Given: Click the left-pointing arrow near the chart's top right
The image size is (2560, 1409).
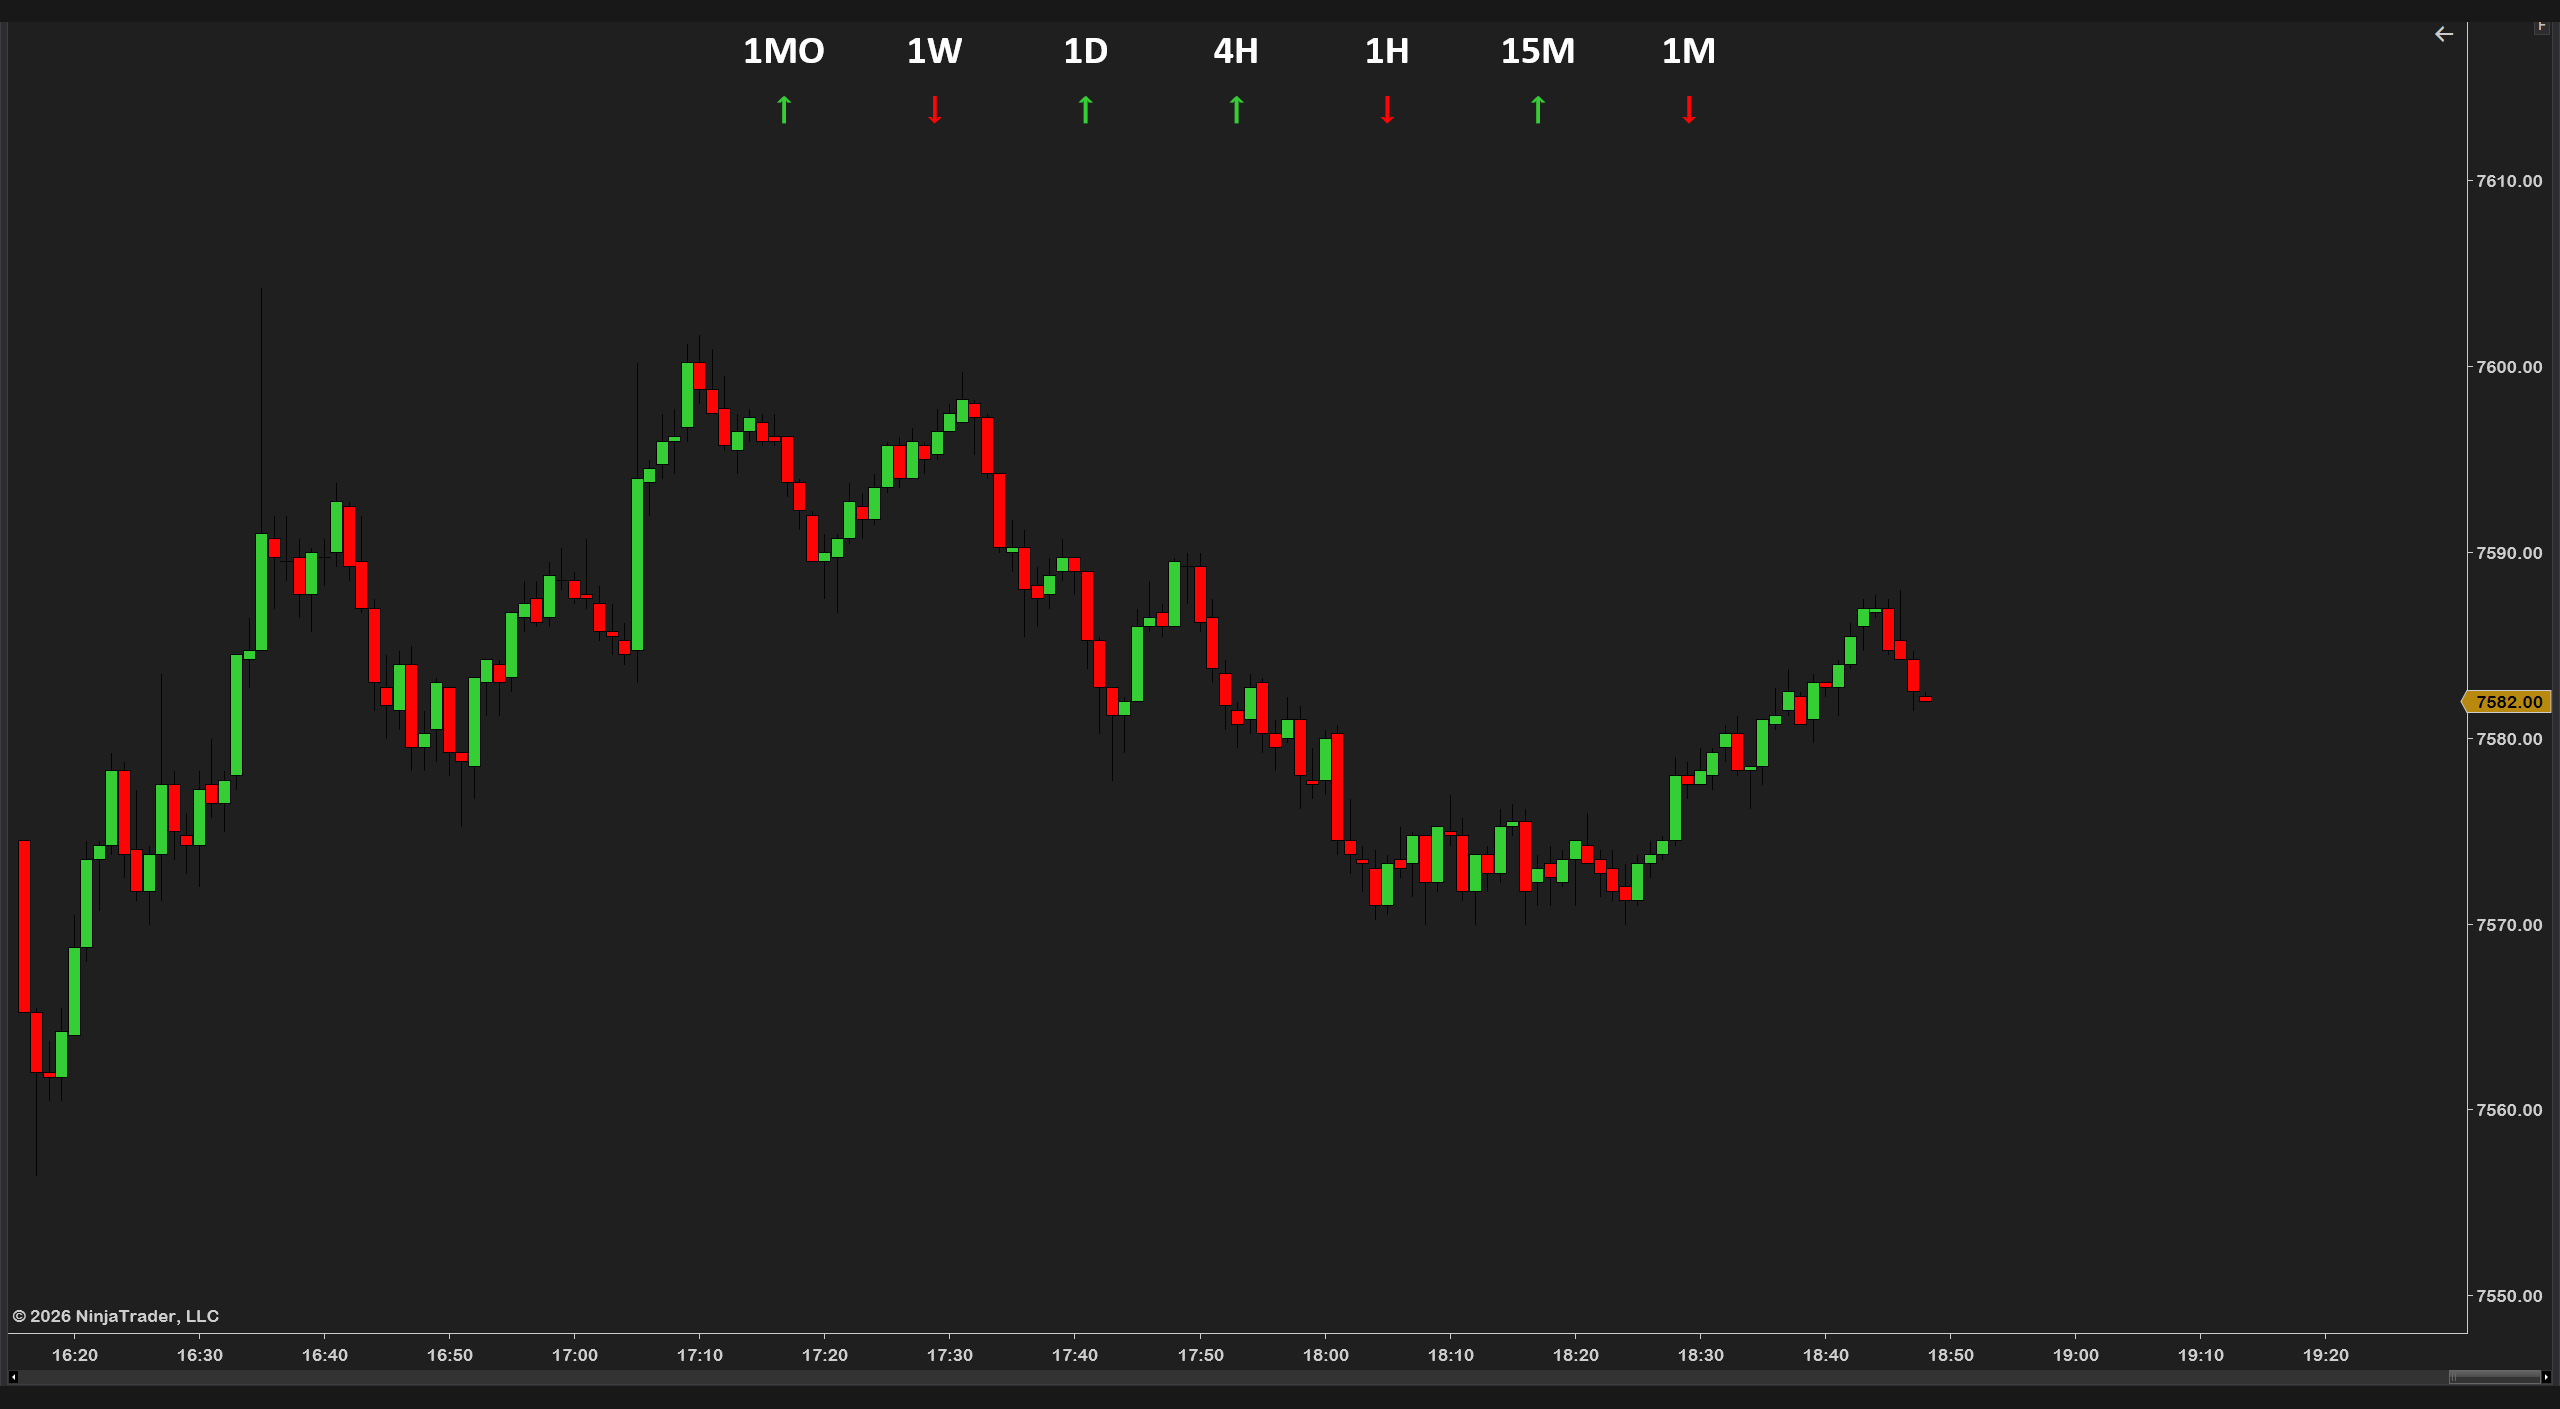Looking at the screenshot, I should pyautogui.click(x=2443, y=34).
